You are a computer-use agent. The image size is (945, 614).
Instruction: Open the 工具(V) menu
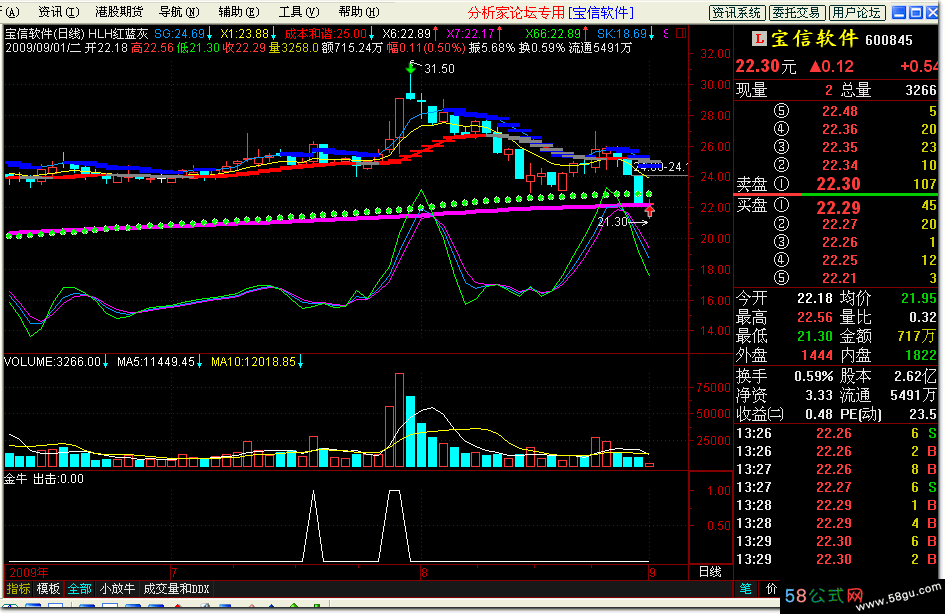point(299,12)
